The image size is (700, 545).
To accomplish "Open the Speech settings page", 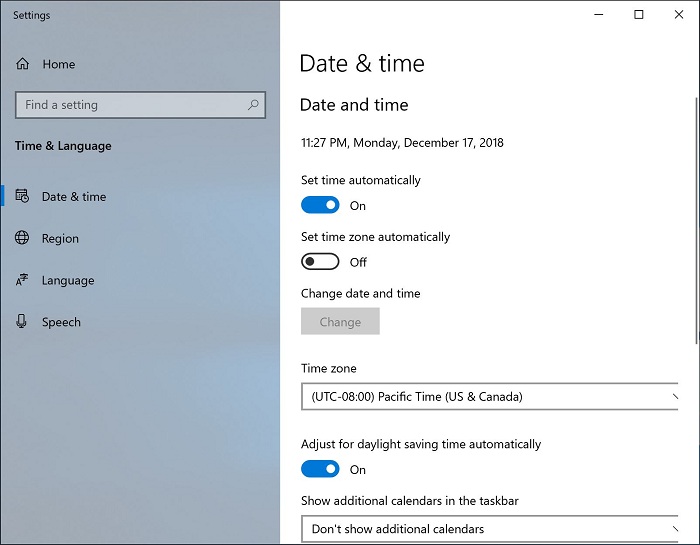I will point(61,322).
